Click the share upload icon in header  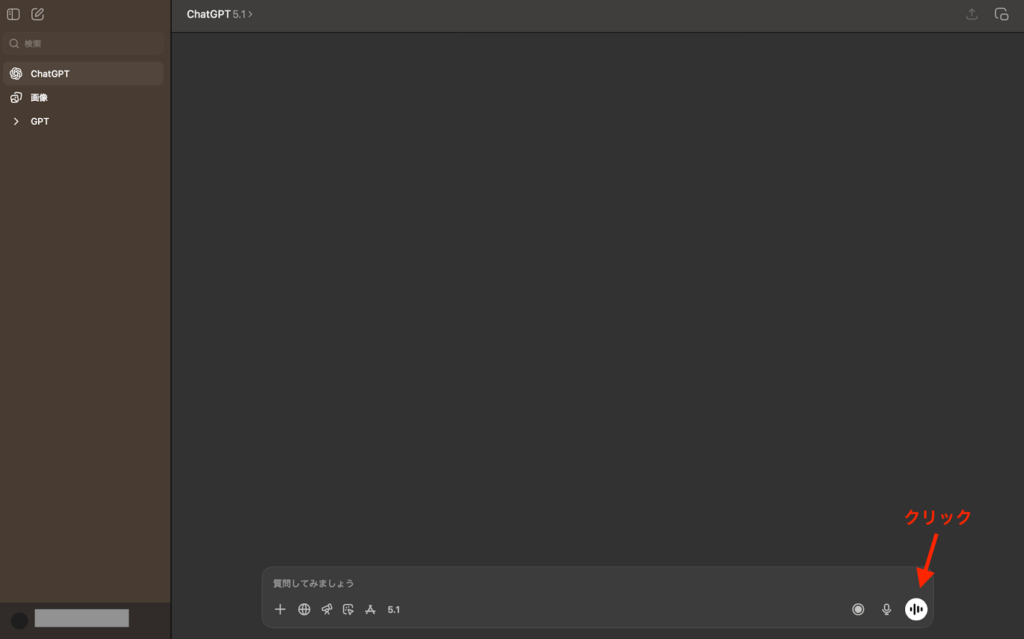coord(972,14)
